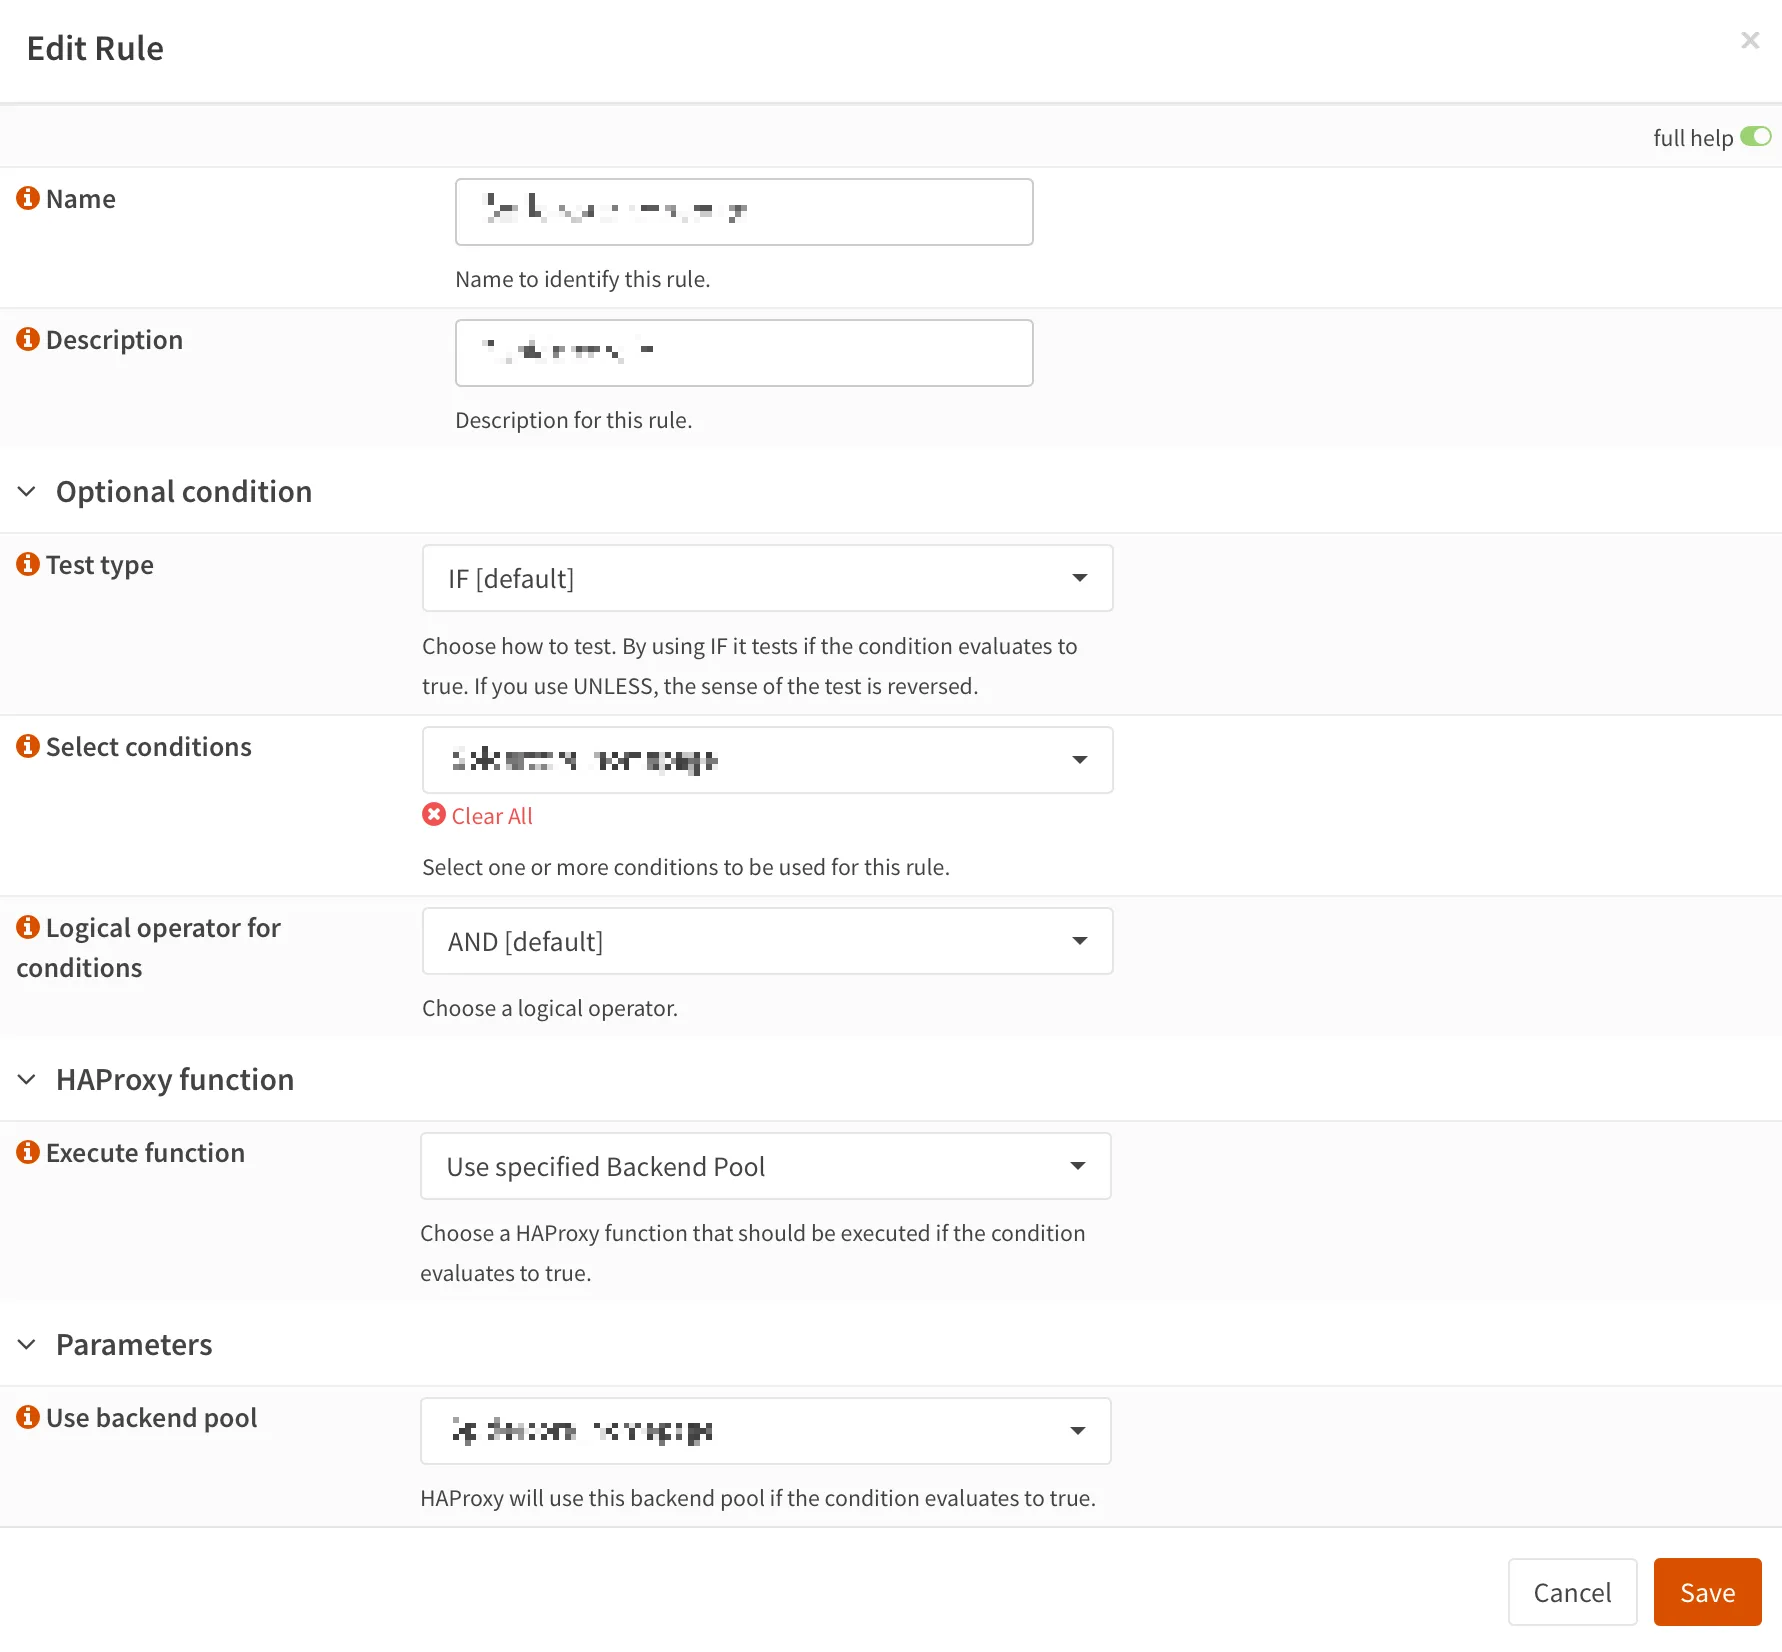Open the Select conditions dropdown

coord(767,760)
